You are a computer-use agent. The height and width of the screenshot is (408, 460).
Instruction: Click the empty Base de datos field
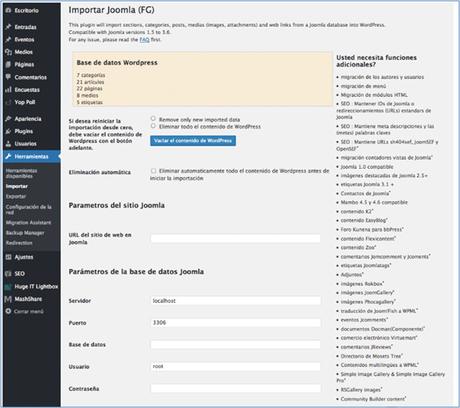pos(236,345)
